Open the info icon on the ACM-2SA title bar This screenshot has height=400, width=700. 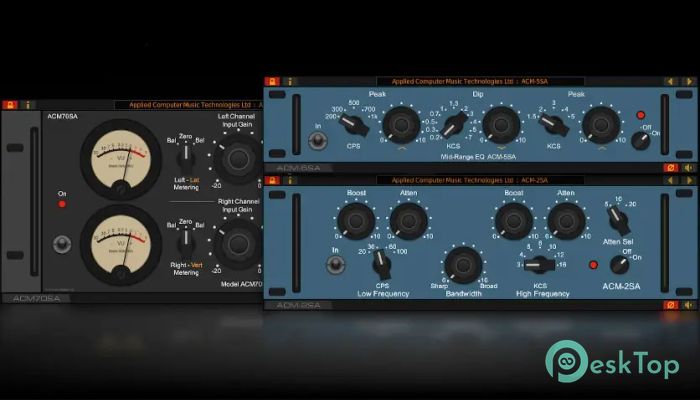click(x=290, y=180)
